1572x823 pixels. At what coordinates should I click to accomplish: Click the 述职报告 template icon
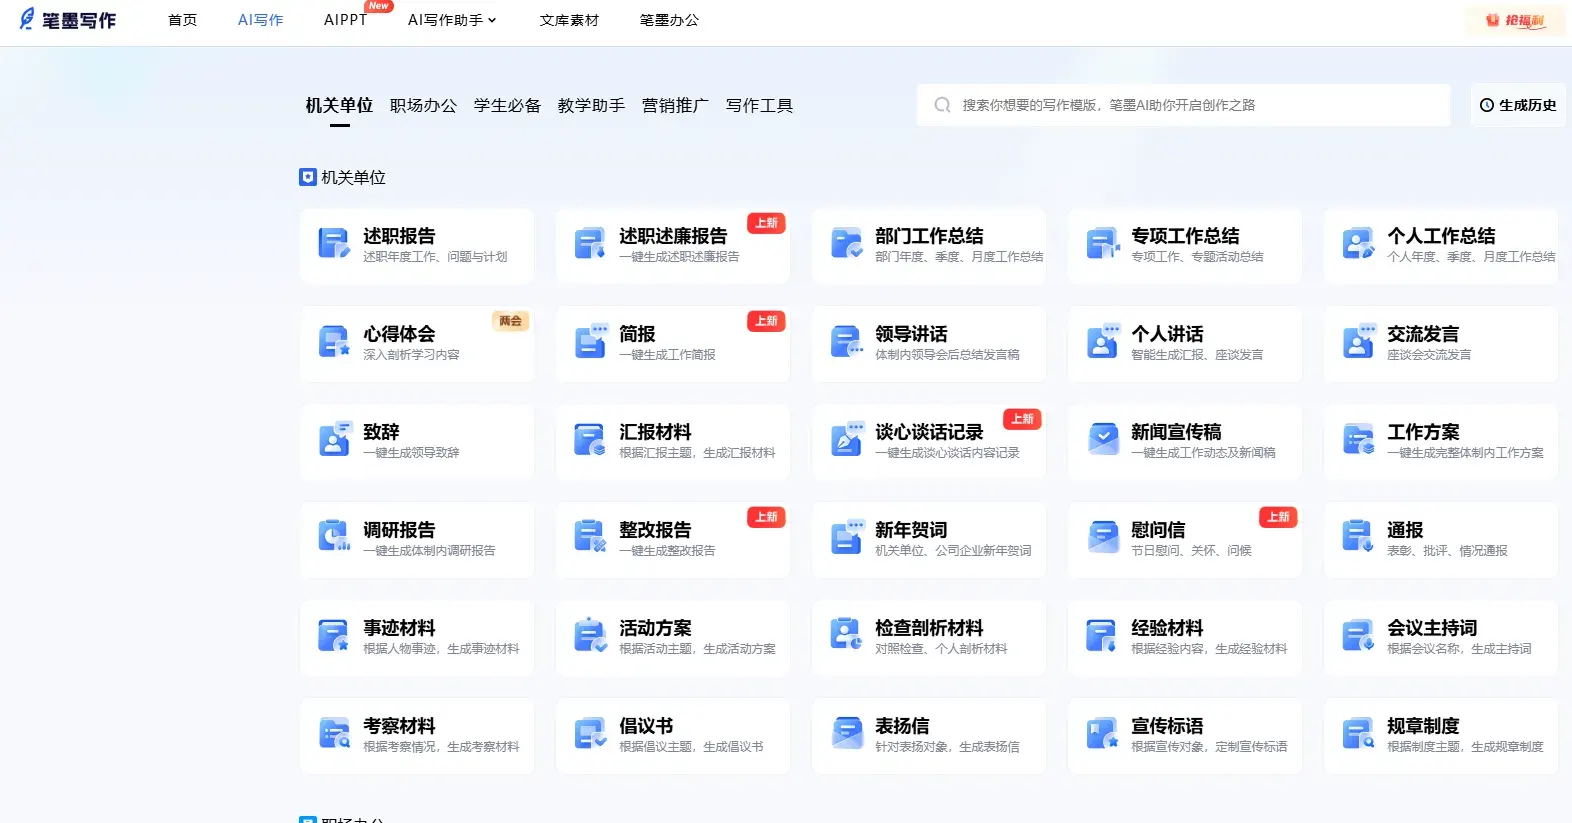333,243
